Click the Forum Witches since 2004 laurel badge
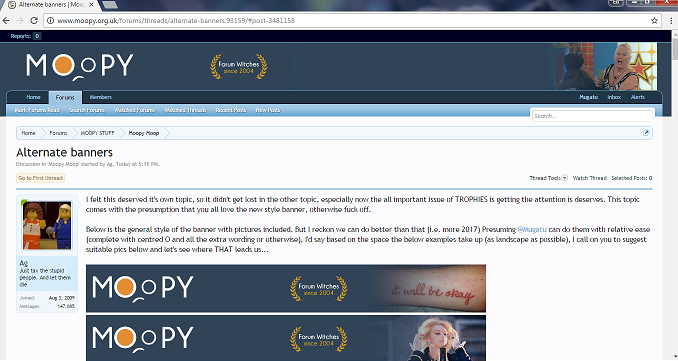This screenshot has height=361, width=678. click(239, 67)
